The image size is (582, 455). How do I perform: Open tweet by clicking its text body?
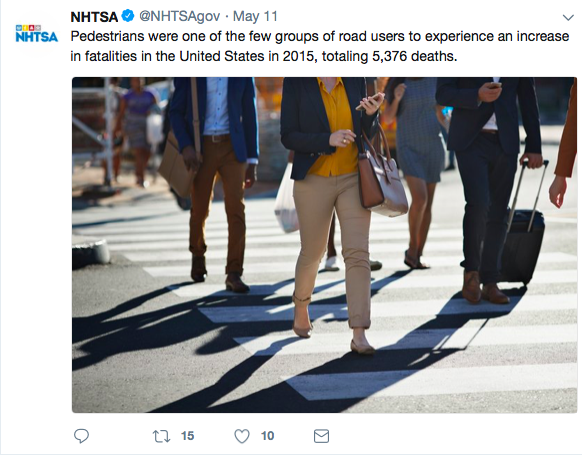[x=320, y=46]
